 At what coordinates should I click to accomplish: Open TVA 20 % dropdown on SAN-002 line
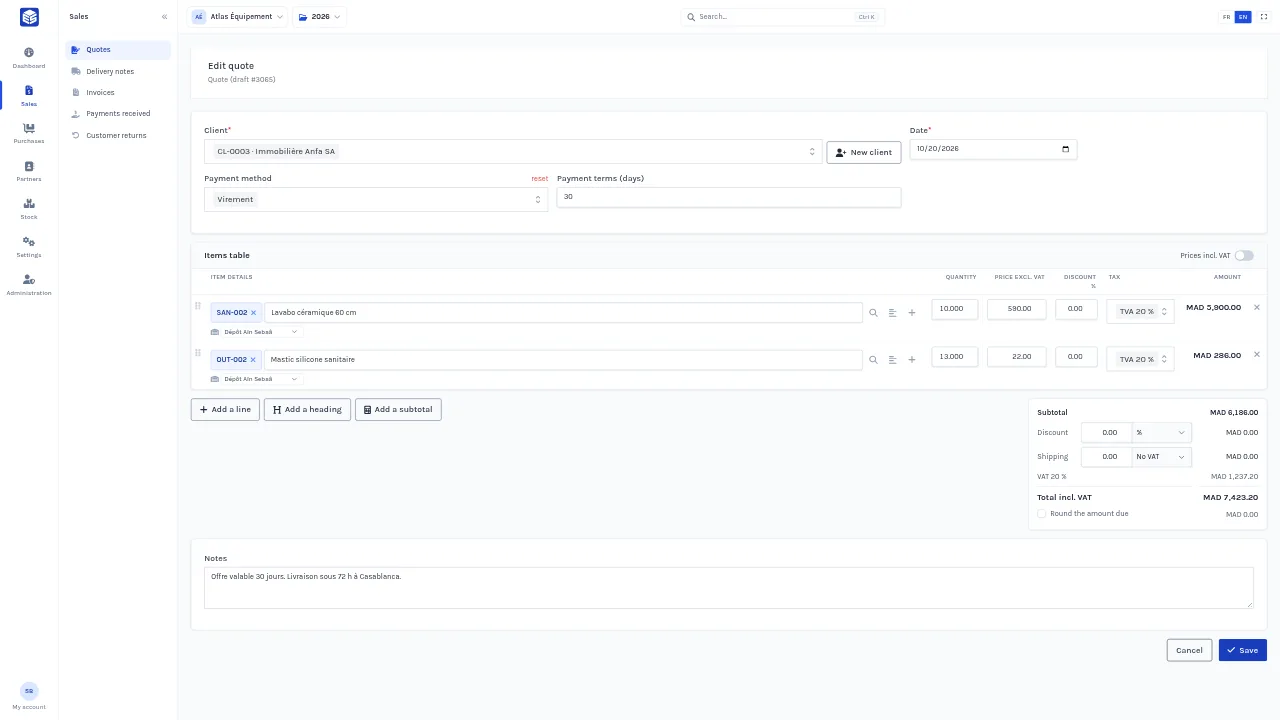coord(1140,312)
